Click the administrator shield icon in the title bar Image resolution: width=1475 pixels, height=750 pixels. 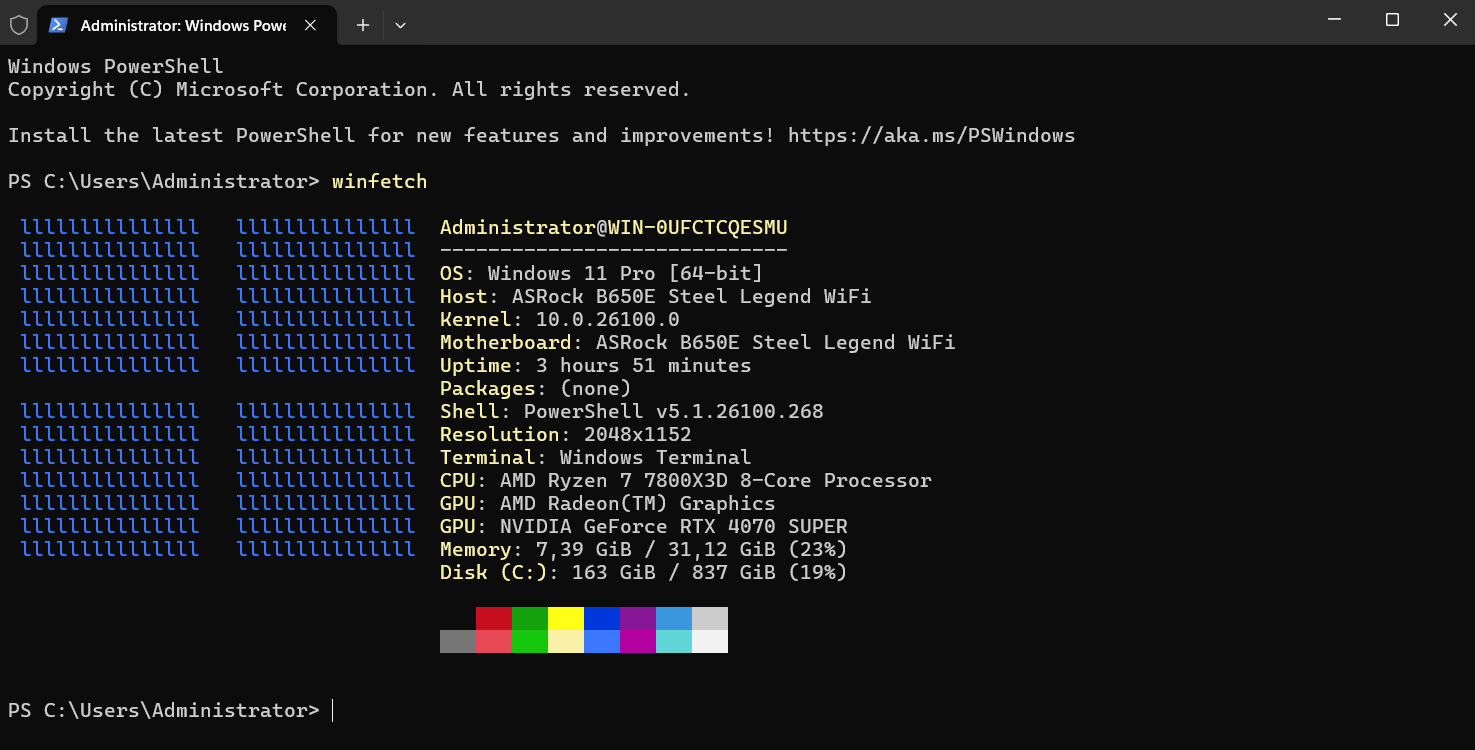[x=19, y=25]
